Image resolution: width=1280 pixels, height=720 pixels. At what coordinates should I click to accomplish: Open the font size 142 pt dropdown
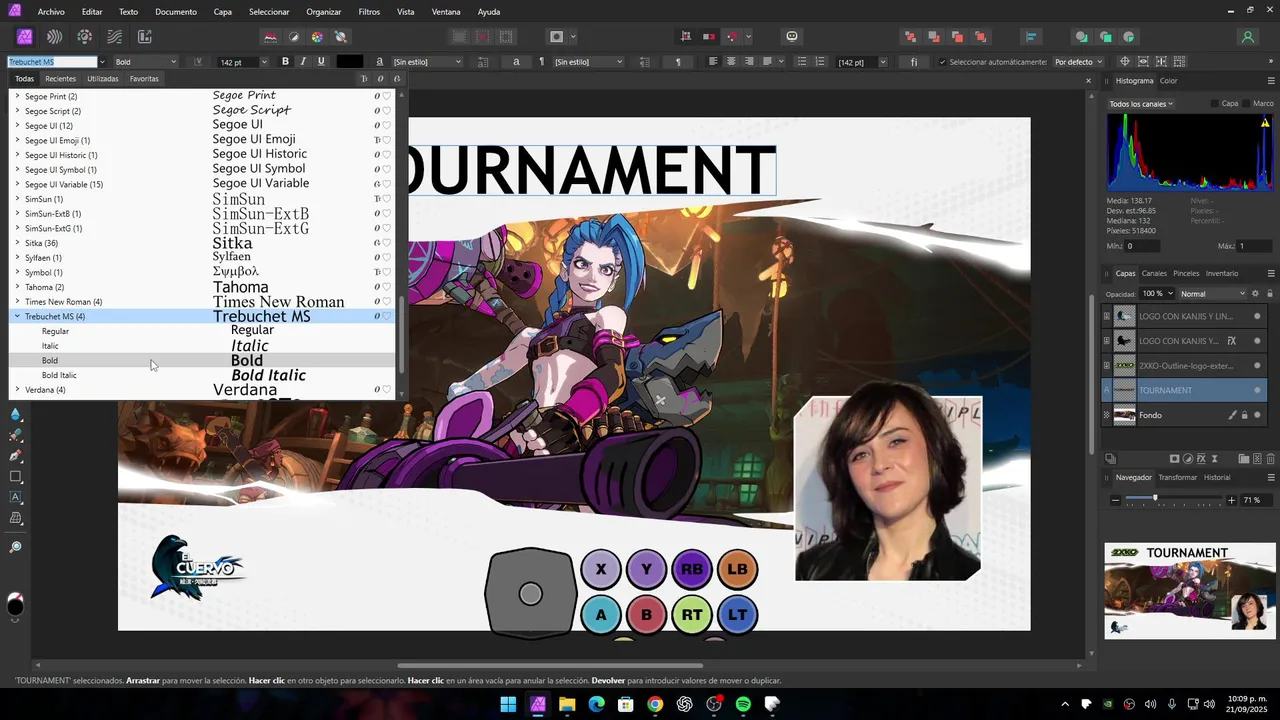tap(263, 62)
